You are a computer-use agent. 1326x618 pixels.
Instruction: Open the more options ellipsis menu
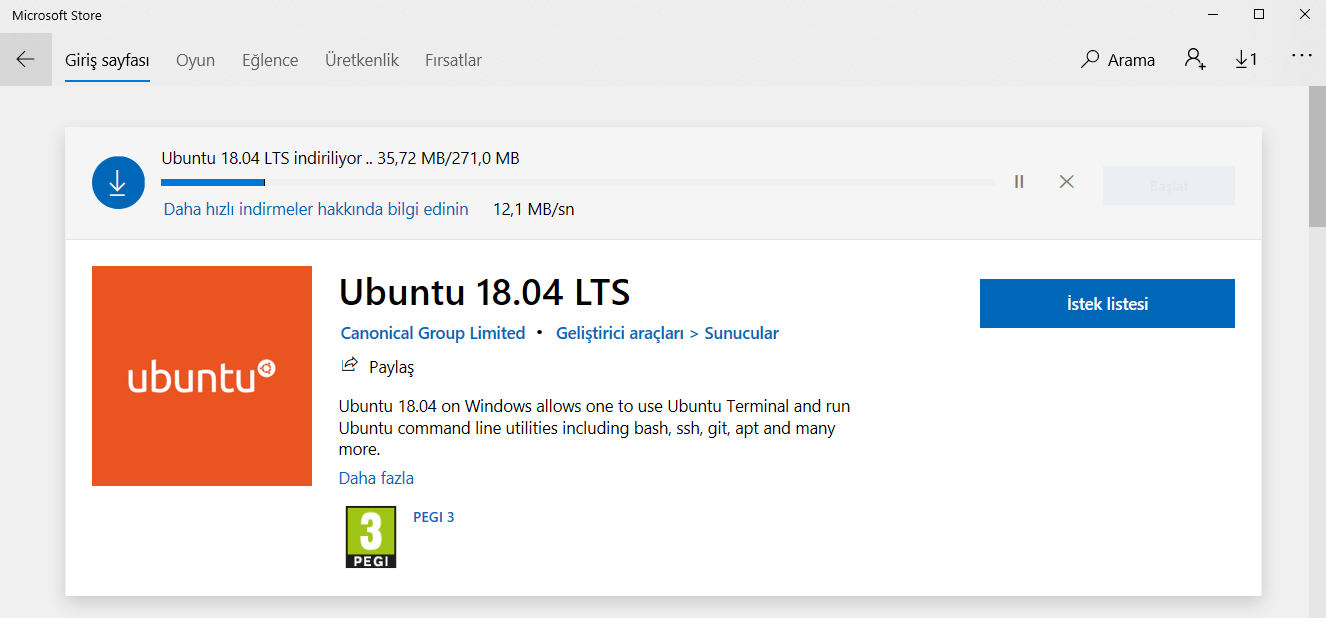[1301, 56]
